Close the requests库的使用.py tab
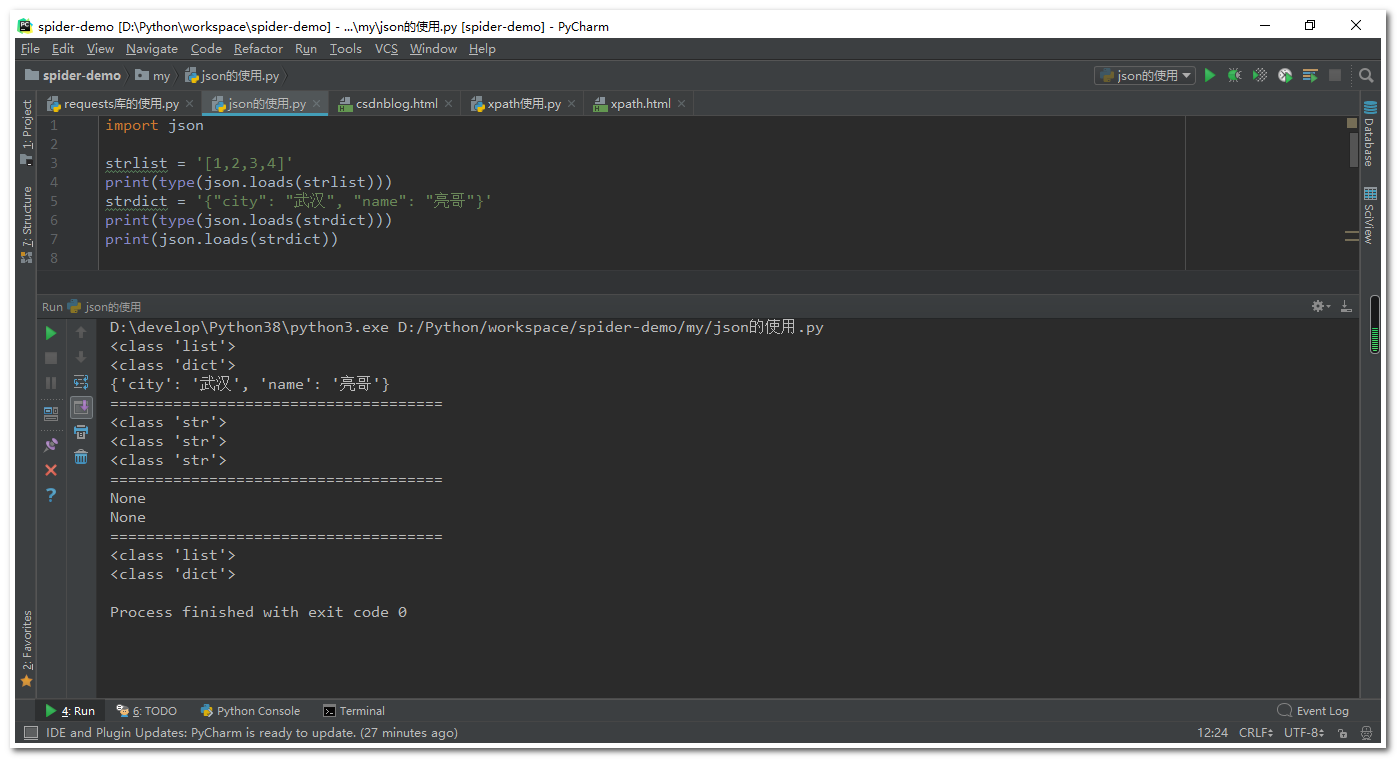Image resolution: width=1397 pixels, height=759 pixels. click(190, 104)
